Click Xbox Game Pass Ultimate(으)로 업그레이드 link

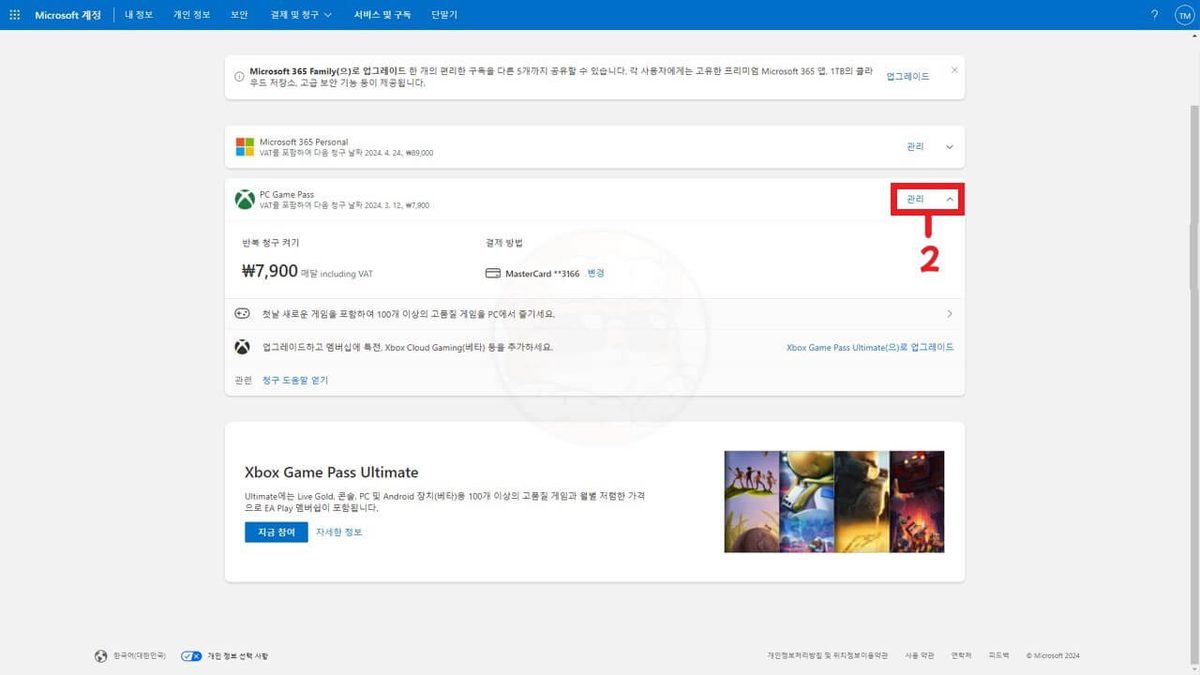tap(870, 347)
